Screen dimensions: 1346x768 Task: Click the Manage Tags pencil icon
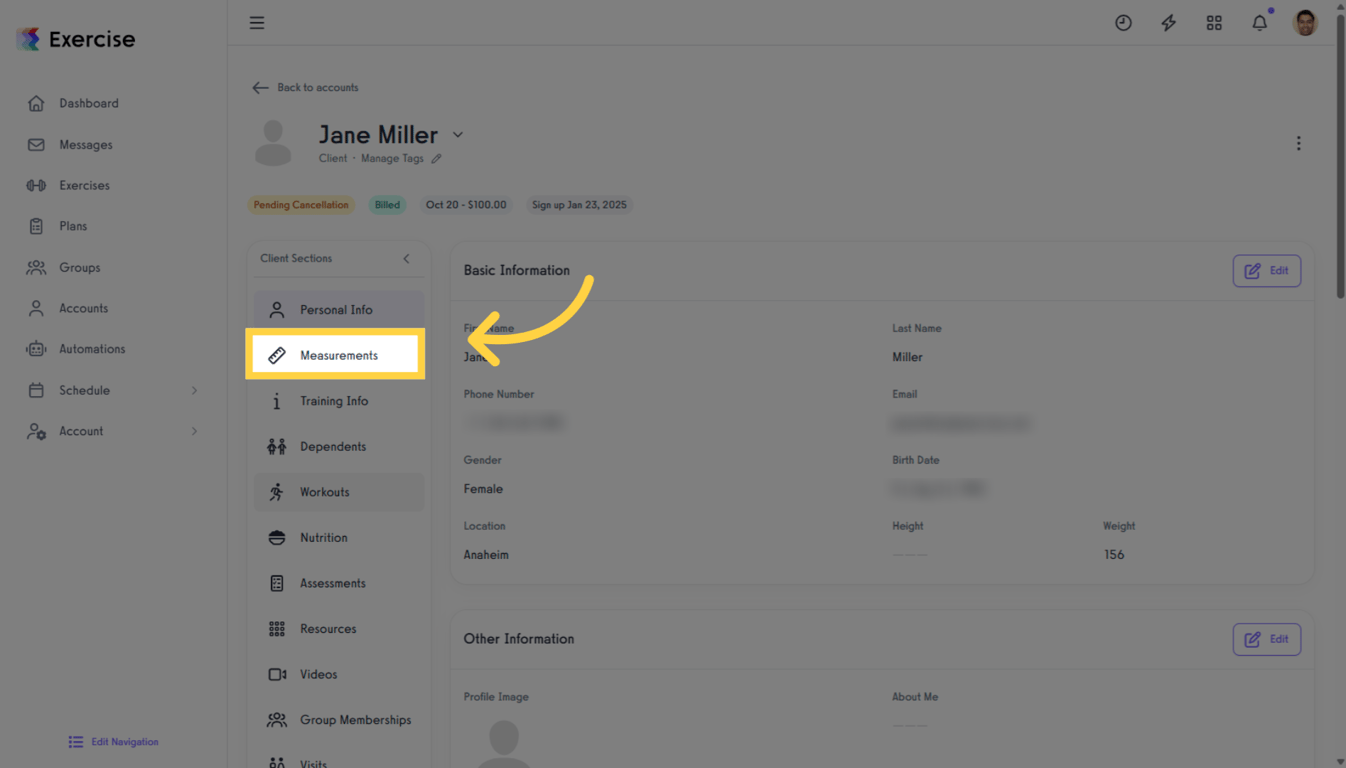pyautogui.click(x=437, y=158)
